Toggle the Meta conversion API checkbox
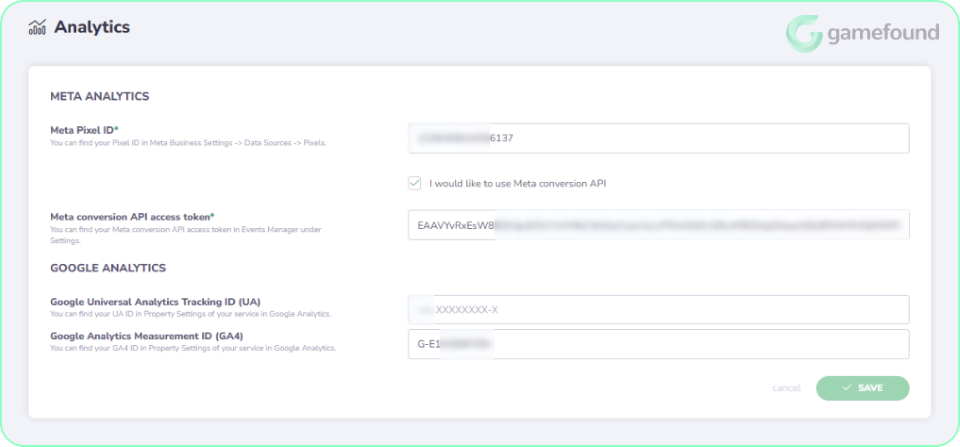Screen dimensions: 960x447 [x=415, y=183]
